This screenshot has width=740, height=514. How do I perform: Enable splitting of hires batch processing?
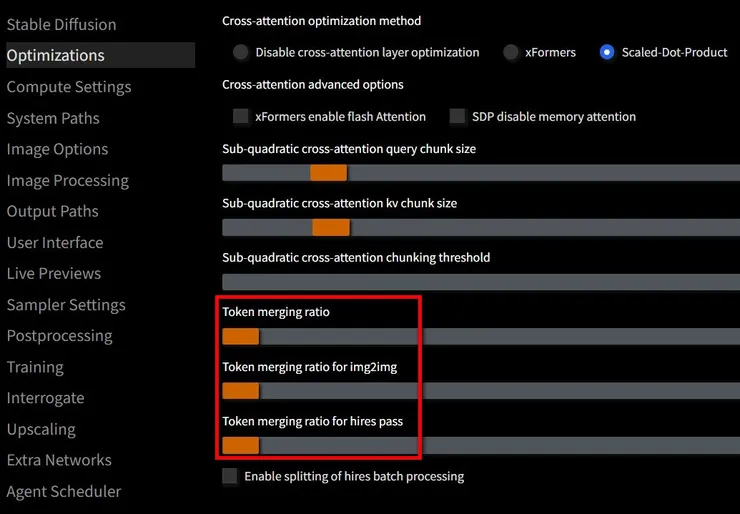pyautogui.click(x=231, y=476)
